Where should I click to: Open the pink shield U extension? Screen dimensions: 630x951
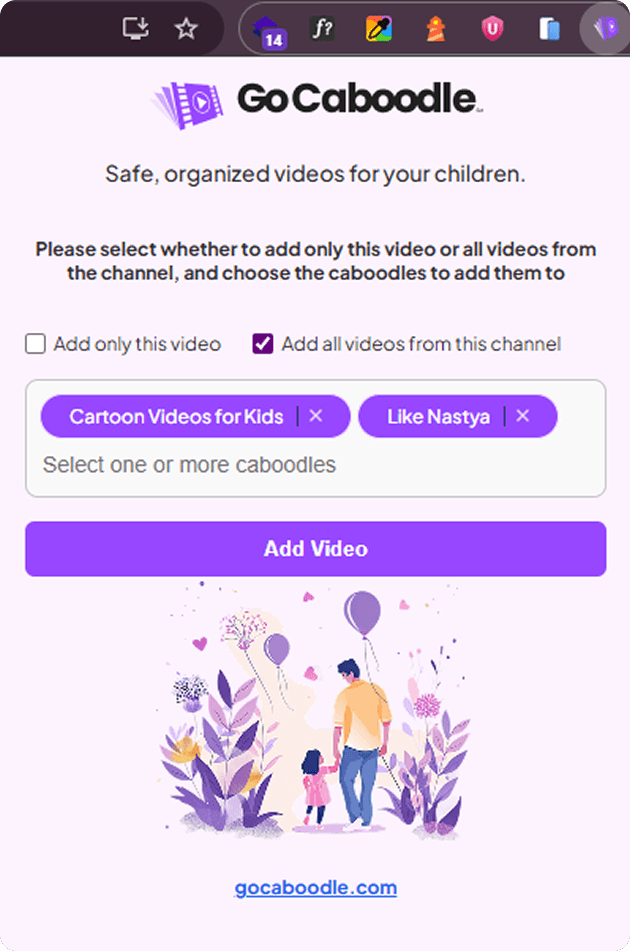(492, 28)
